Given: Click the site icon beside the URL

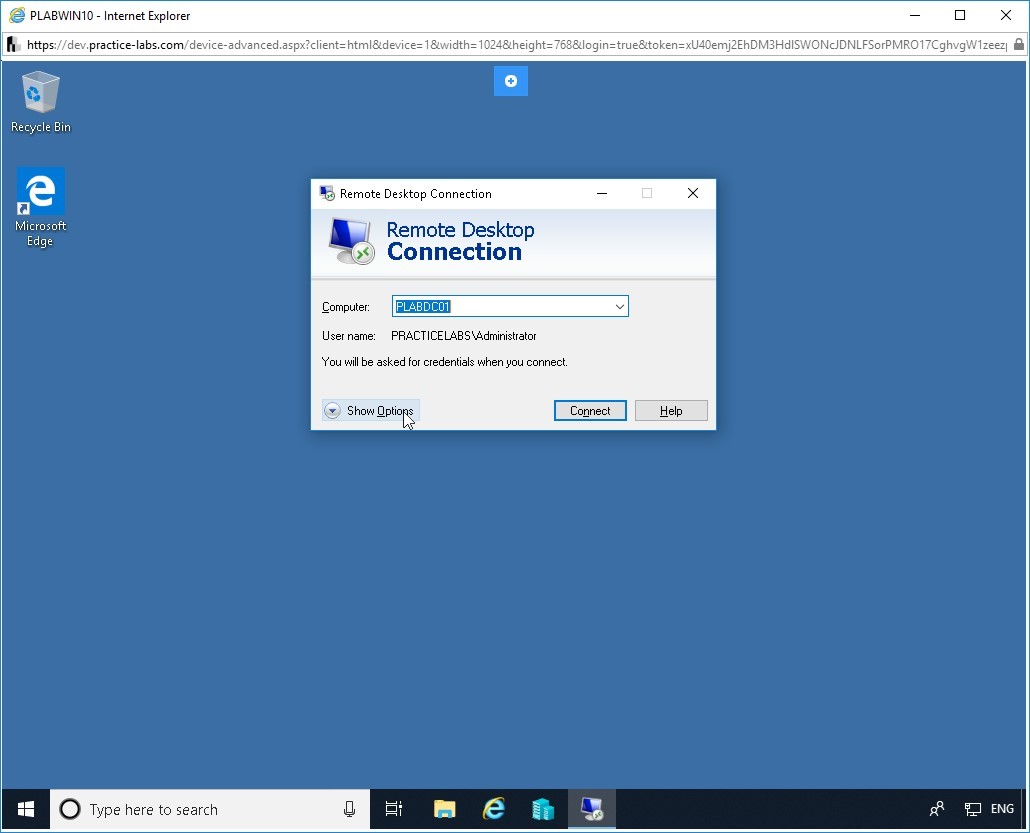Looking at the screenshot, I should coord(12,45).
